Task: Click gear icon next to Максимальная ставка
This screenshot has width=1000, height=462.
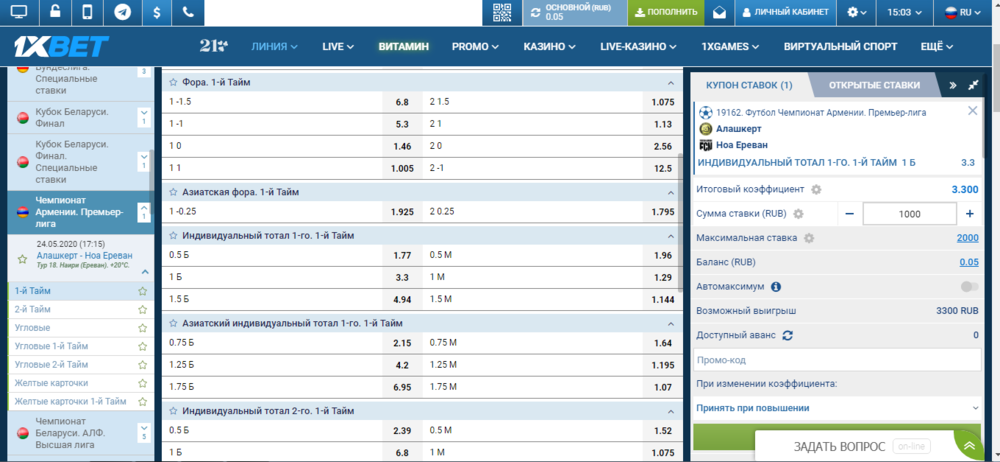Action: click(x=809, y=238)
